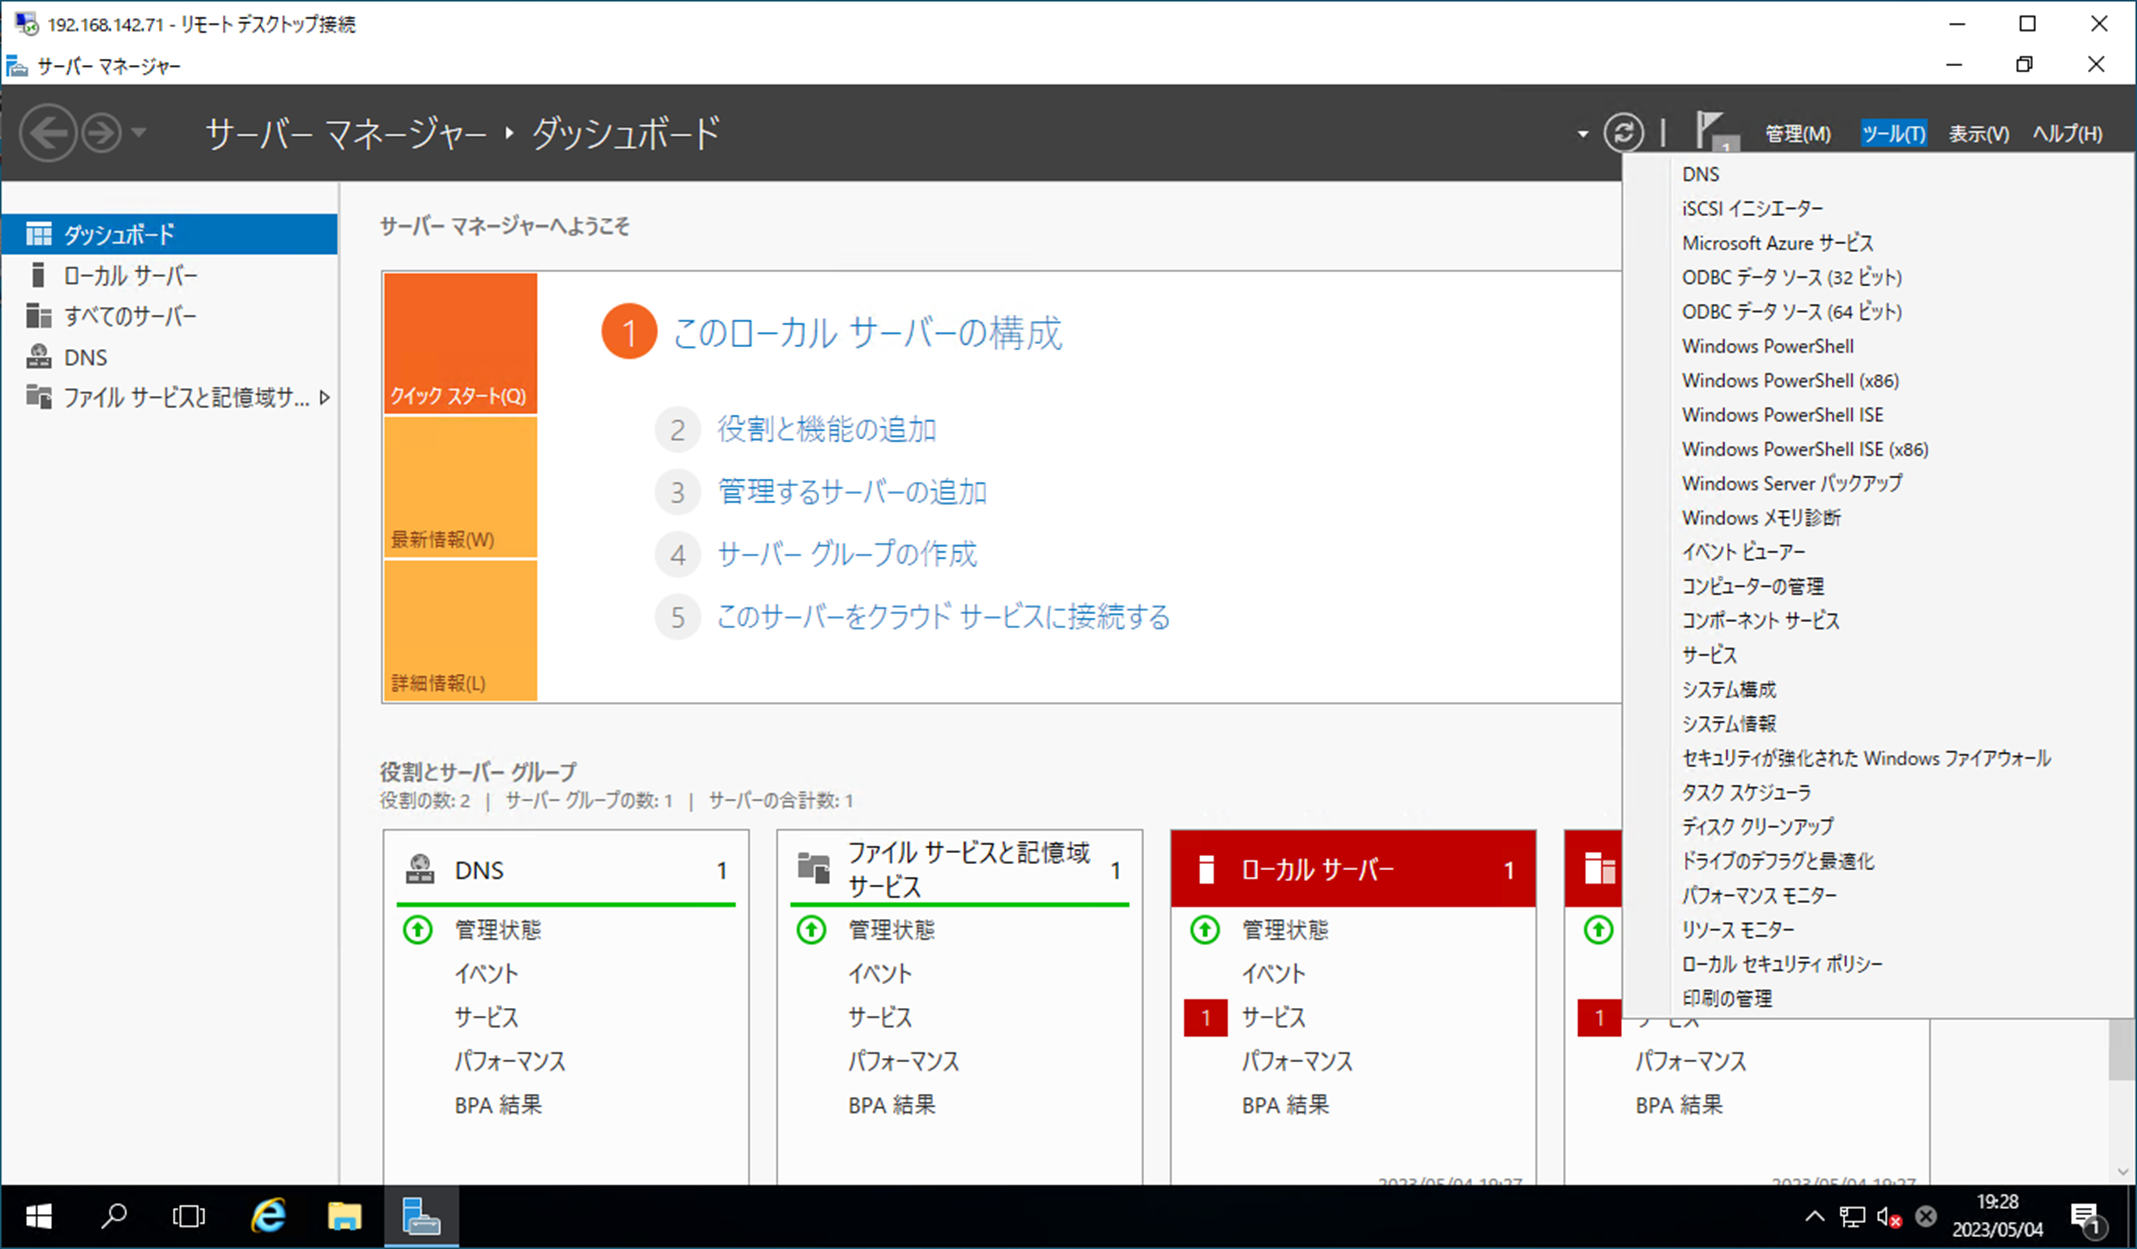Select the 最新情報(W) orange tile
The image size is (2137, 1249).
[x=460, y=488]
